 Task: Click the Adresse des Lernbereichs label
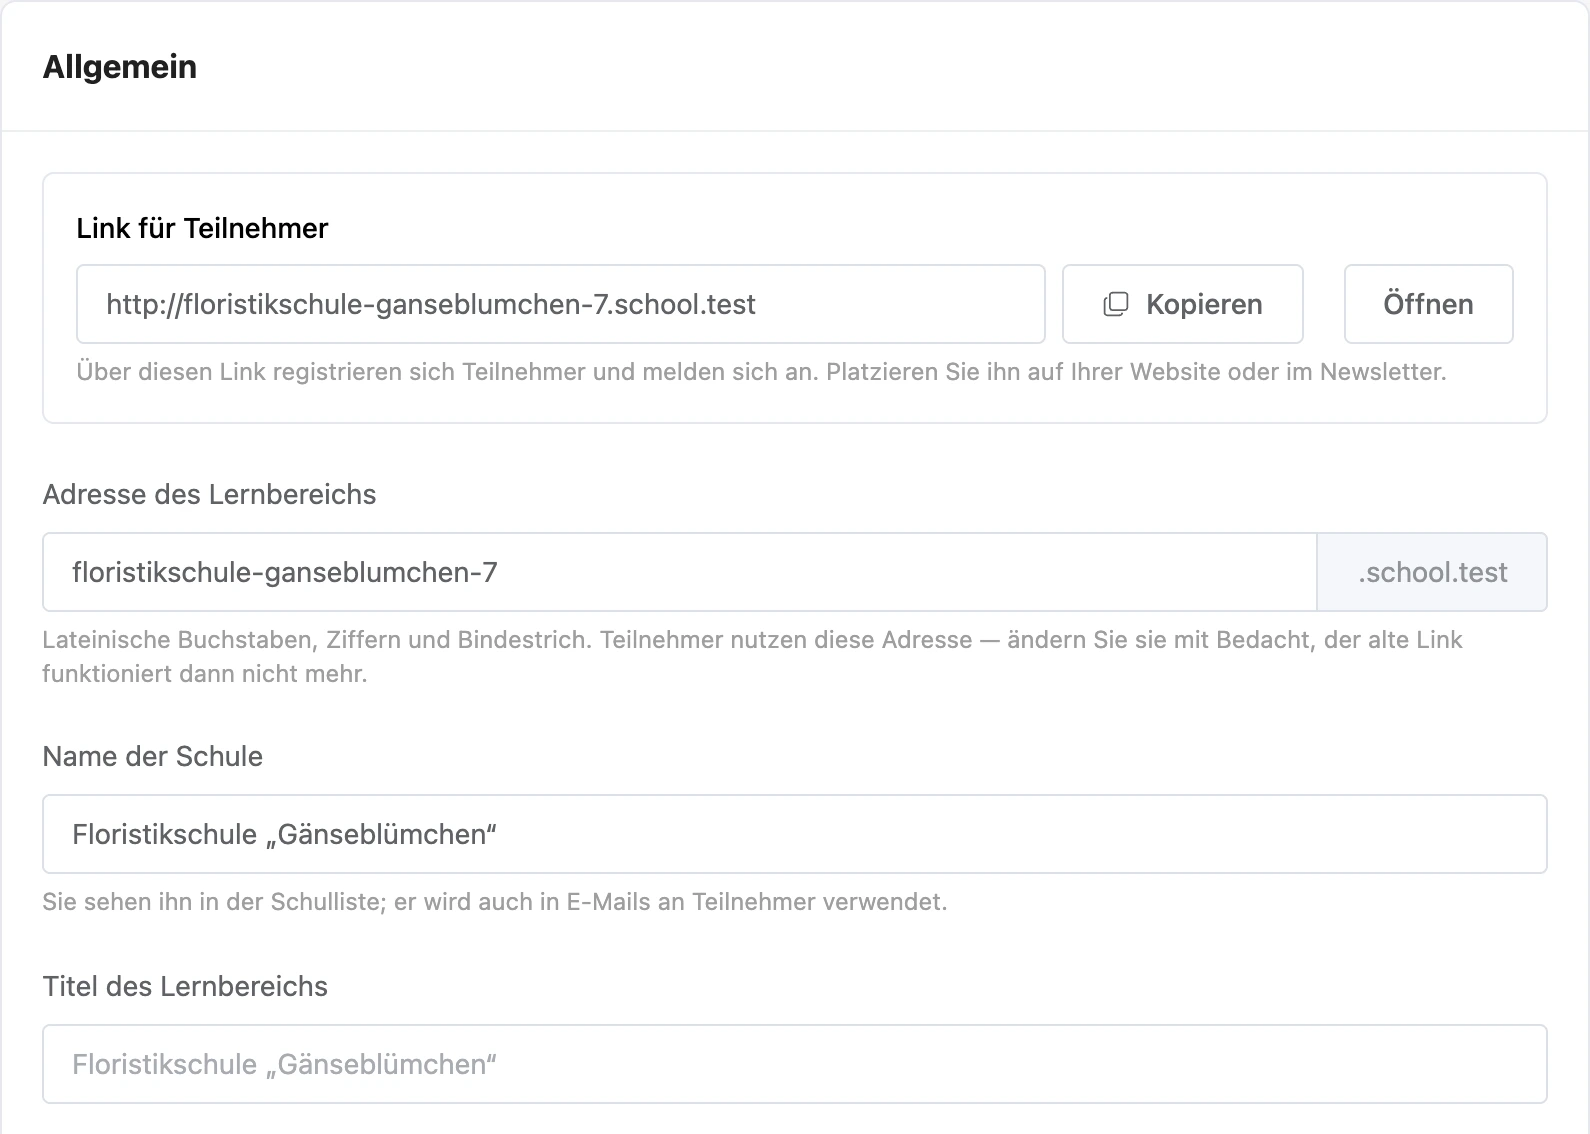tap(209, 494)
